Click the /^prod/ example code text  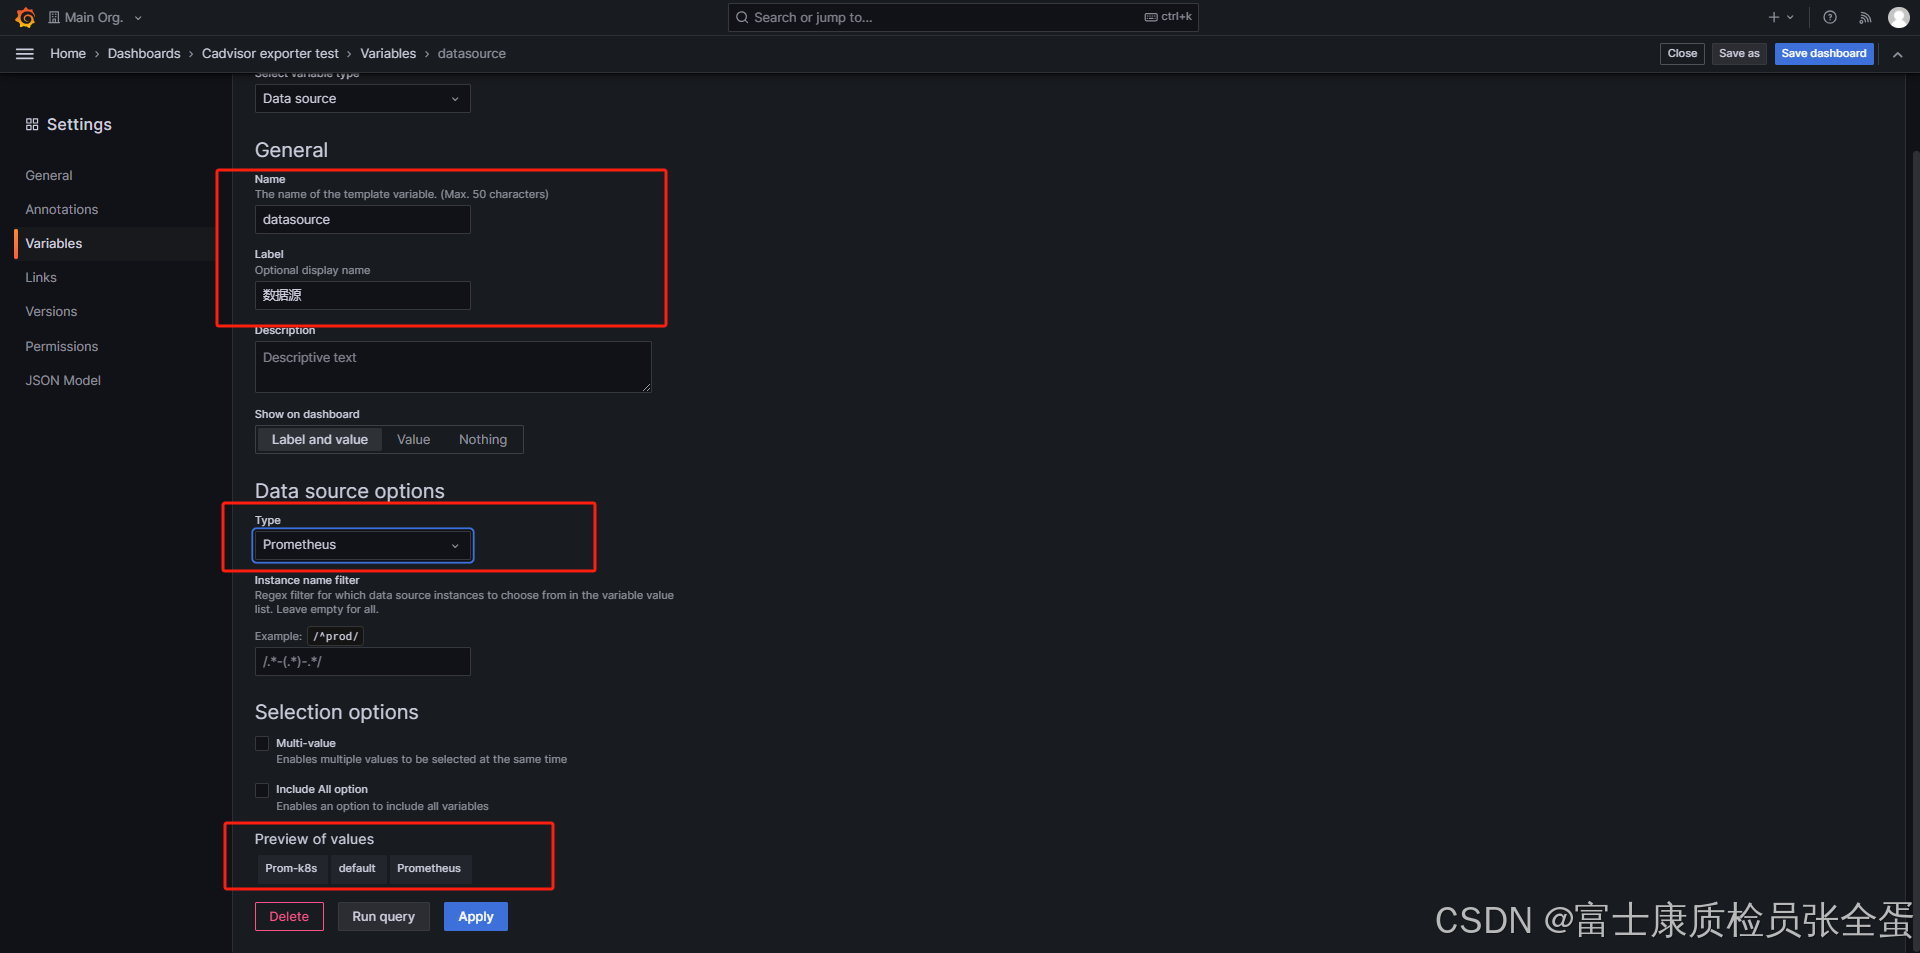[x=336, y=636]
